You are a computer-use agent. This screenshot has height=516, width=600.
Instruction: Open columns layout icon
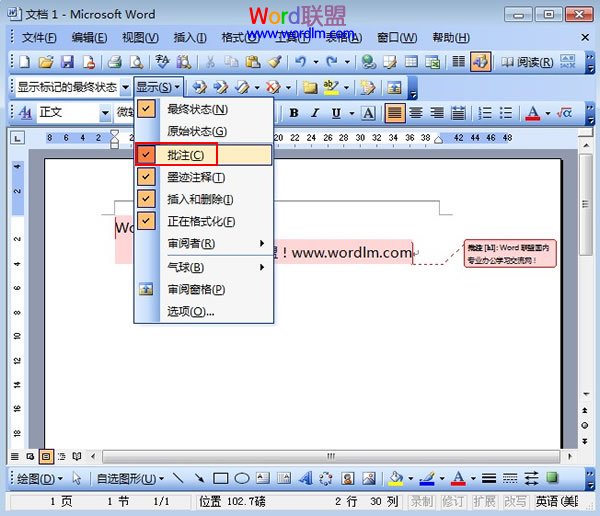tap(458, 62)
